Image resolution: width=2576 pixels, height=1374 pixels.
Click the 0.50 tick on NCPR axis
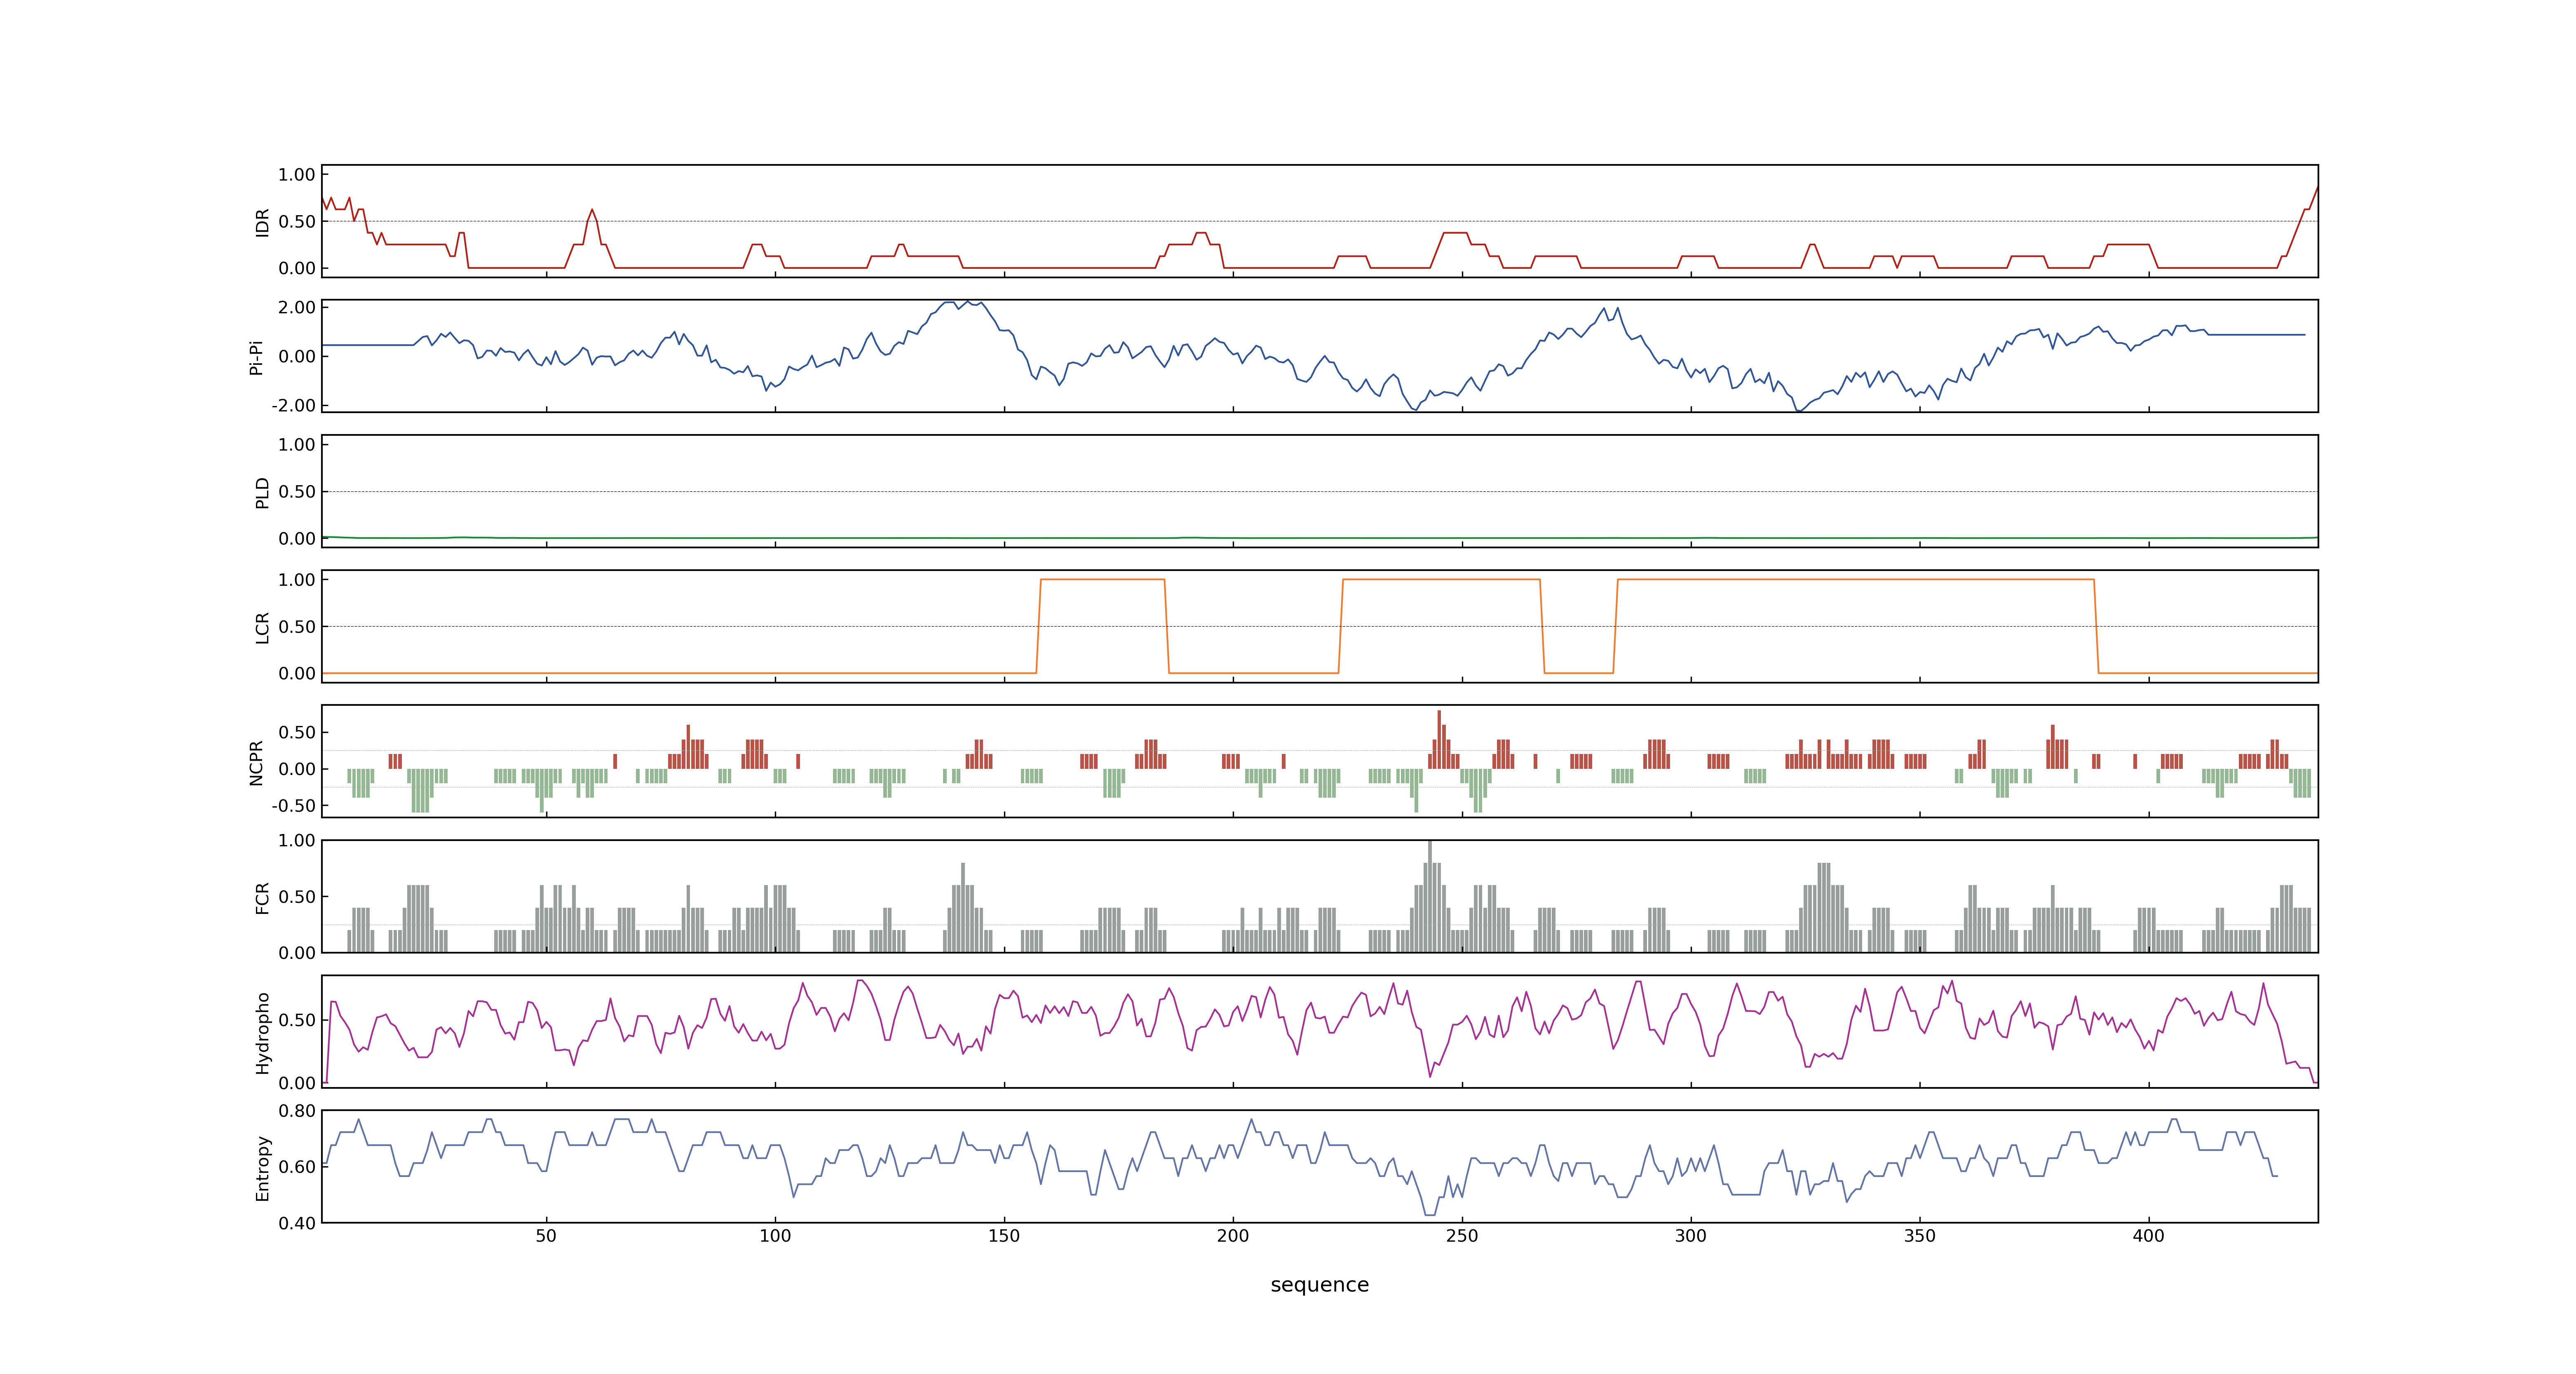coord(297,732)
